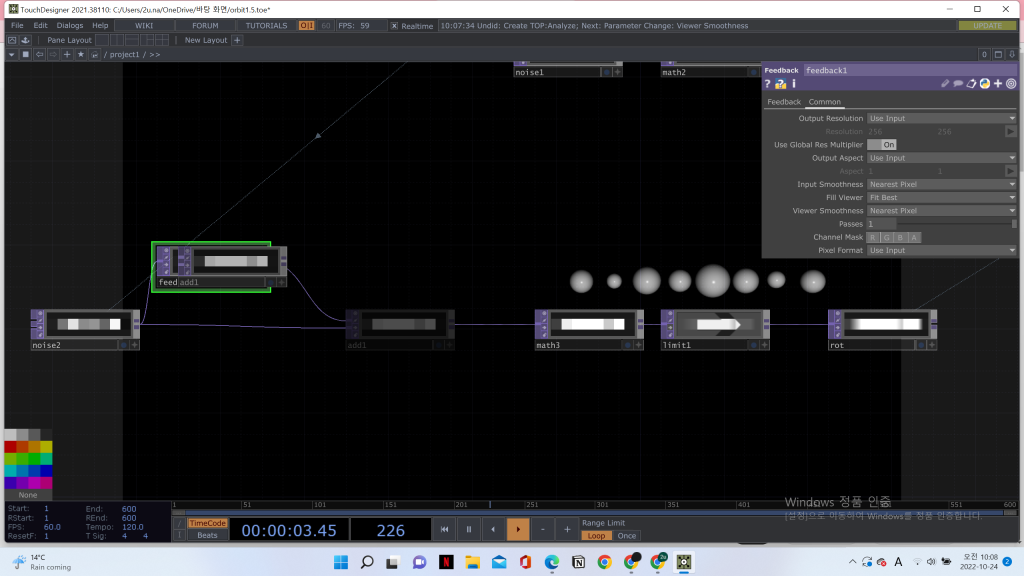Click the Python language icon in parameter panel
Screen dimensions: 1024x576
985,84
